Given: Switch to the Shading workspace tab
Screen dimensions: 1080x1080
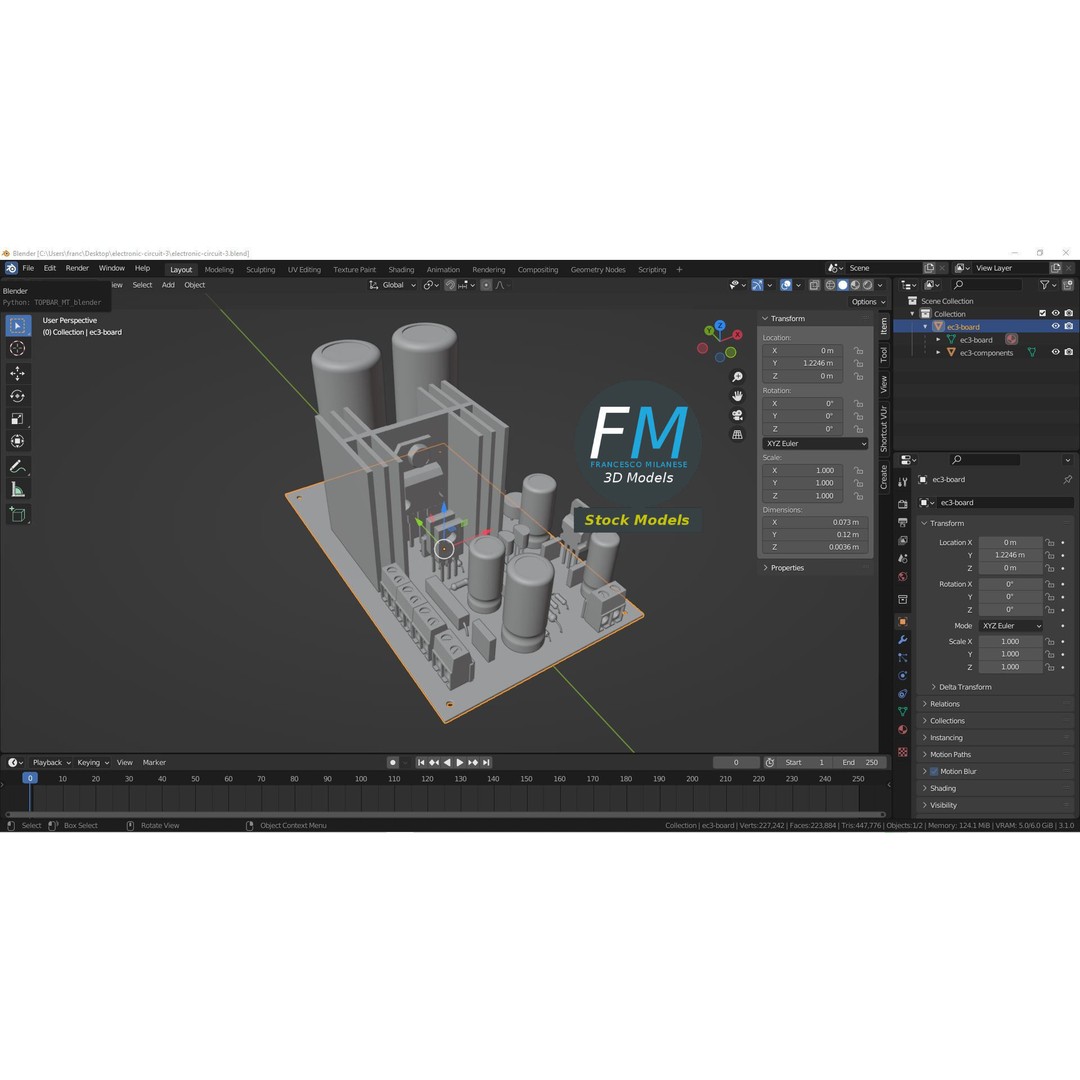Looking at the screenshot, I should tap(401, 269).
